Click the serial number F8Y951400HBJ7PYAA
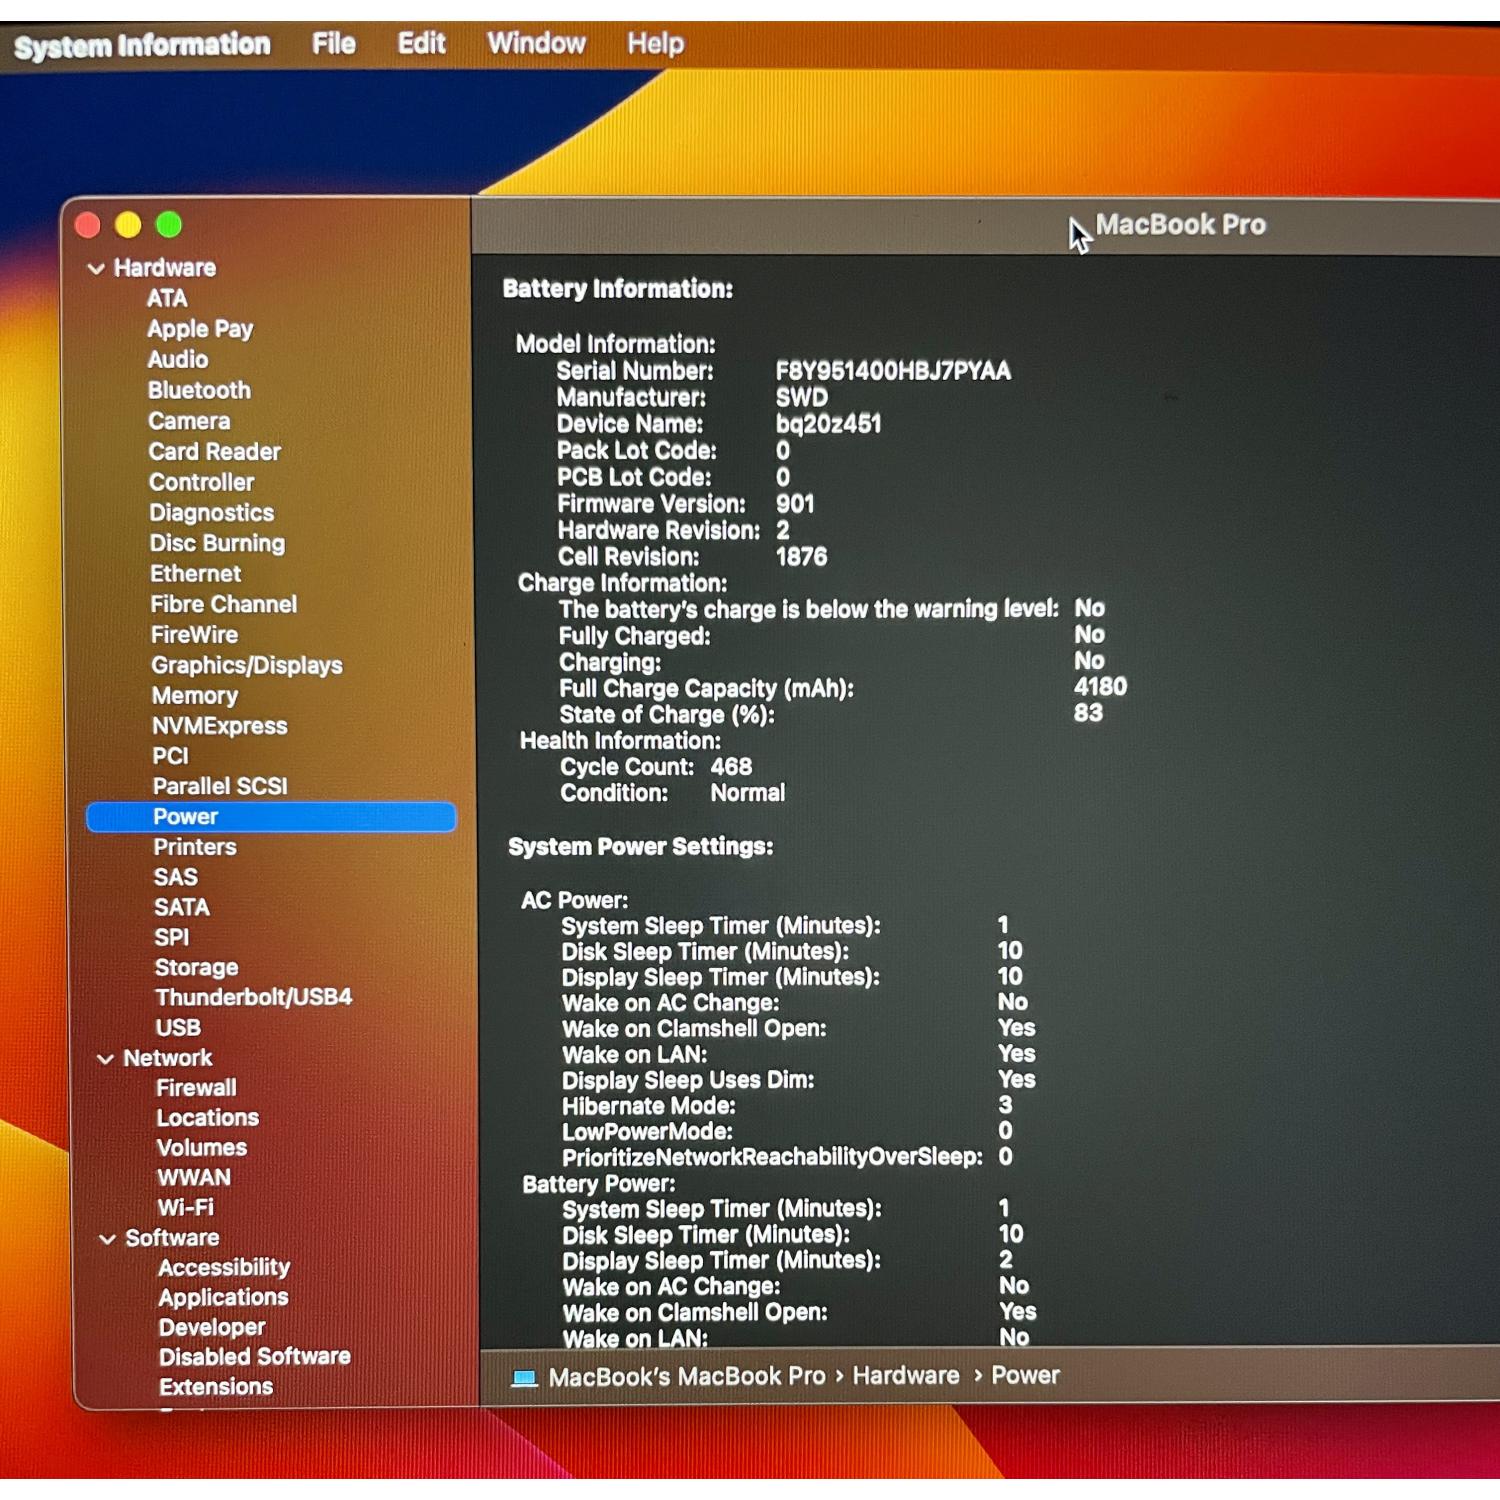Screen dimensions: 1500x1500 pos(893,372)
